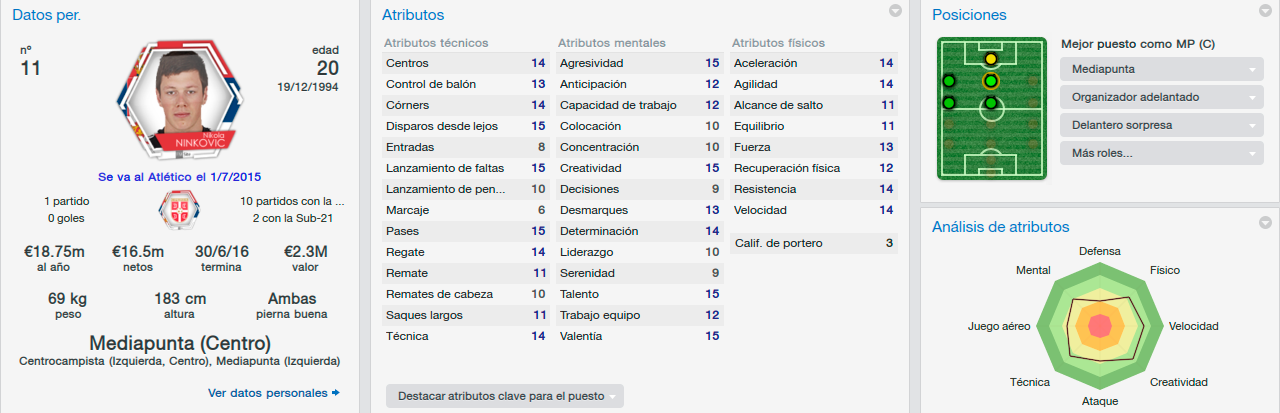1280x413 pixels.
Task: Open the Posiciones panel options arrow
Action: point(1265,11)
